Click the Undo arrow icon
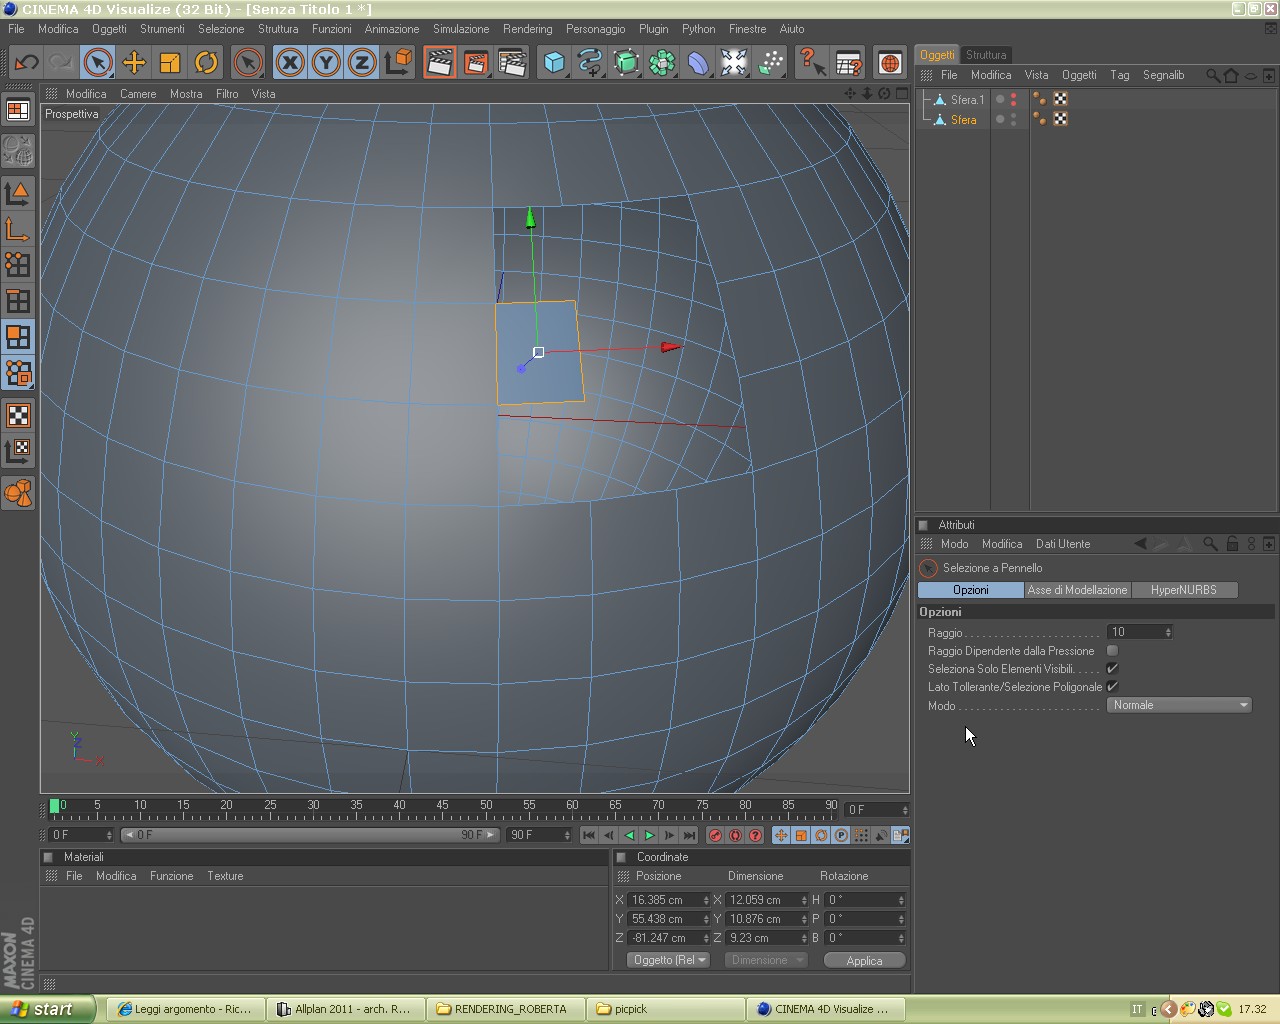Viewport: 1280px width, 1024px height. pos(26,63)
